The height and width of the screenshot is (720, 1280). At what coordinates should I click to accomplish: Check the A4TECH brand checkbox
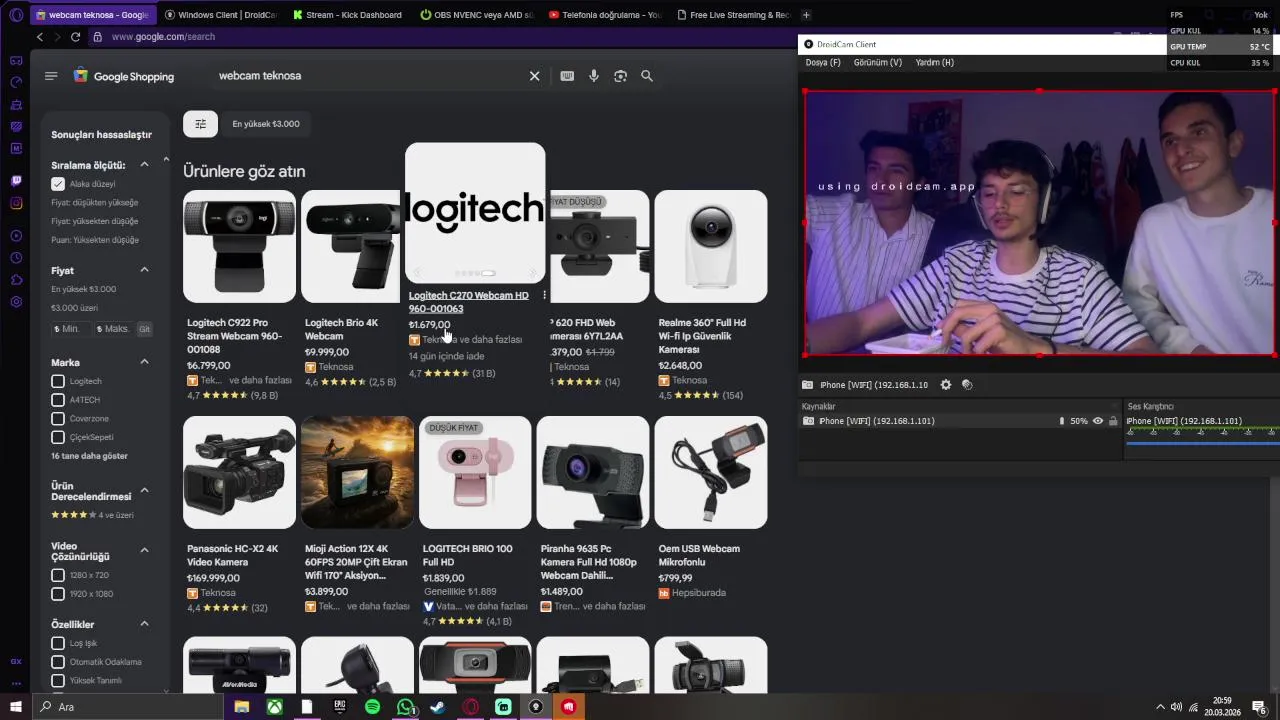58,400
